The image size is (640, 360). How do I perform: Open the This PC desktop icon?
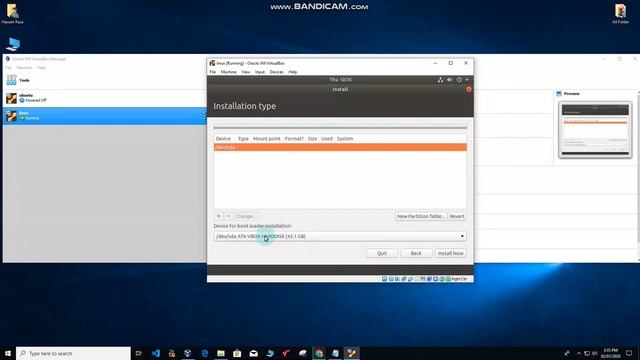tap(13, 44)
